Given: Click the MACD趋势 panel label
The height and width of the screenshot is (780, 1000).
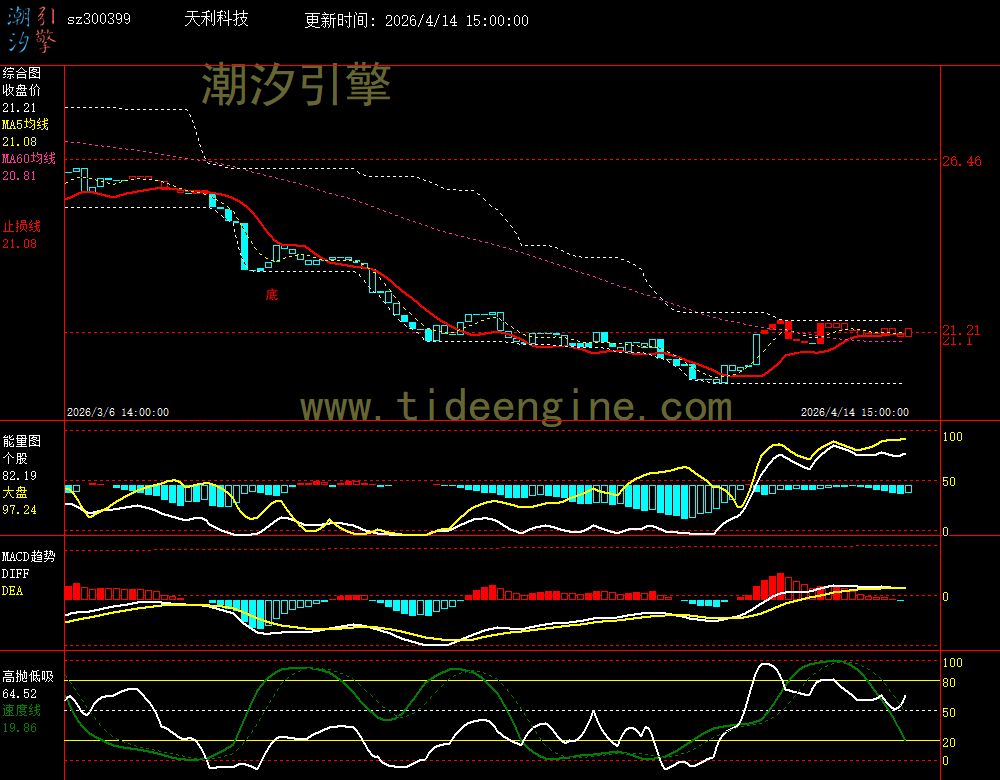Looking at the screenshot, I should point(29,556).
